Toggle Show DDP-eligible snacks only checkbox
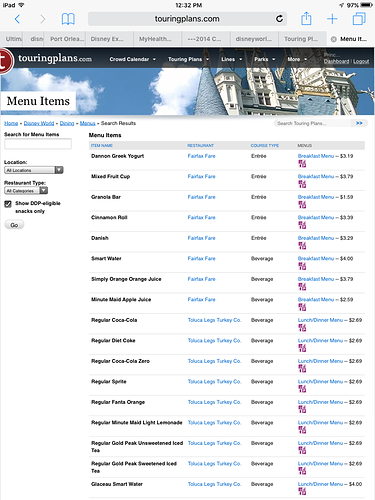375x500 pixels. click(8, 204)
